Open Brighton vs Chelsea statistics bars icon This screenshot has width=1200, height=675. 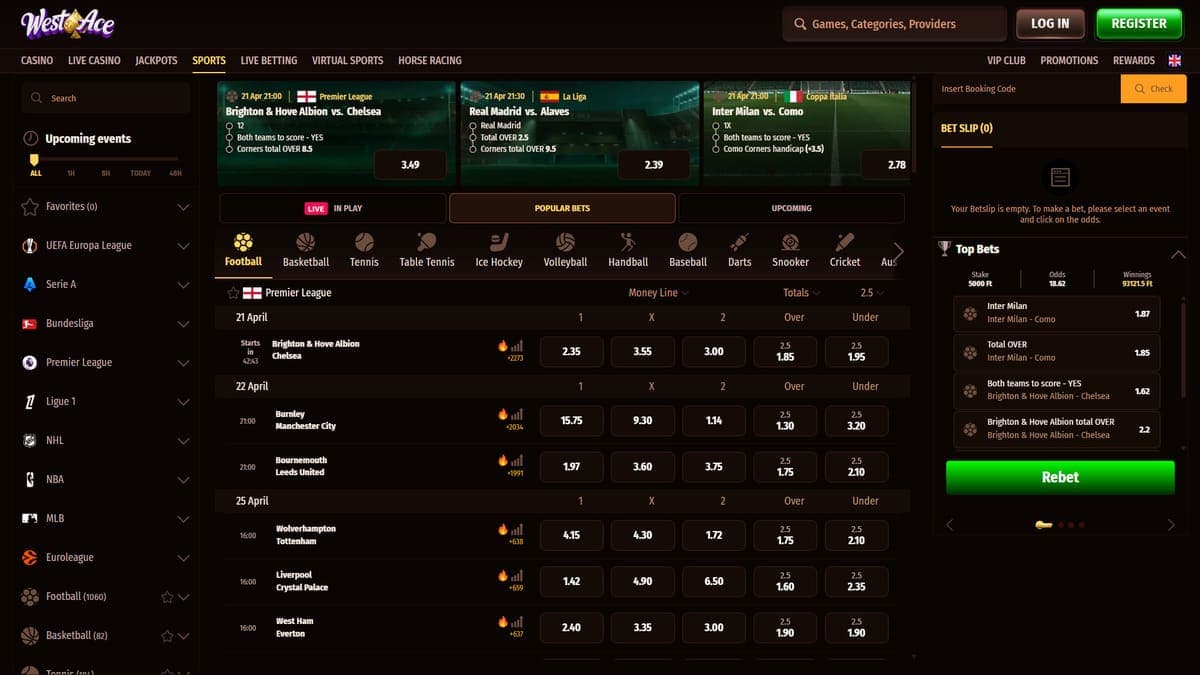(517, 345)
